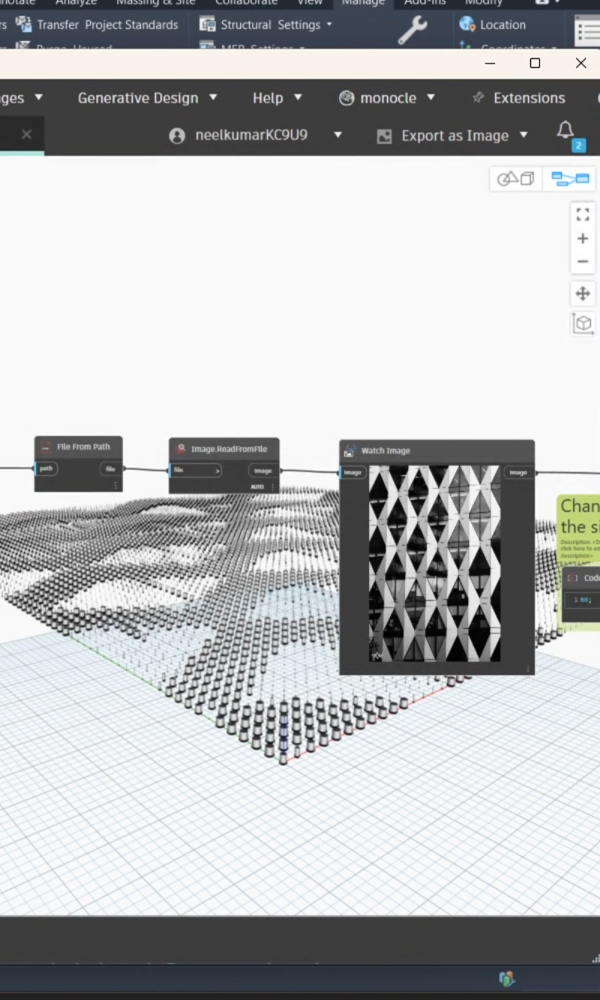Click Watch Image output image port

point(518,473)
